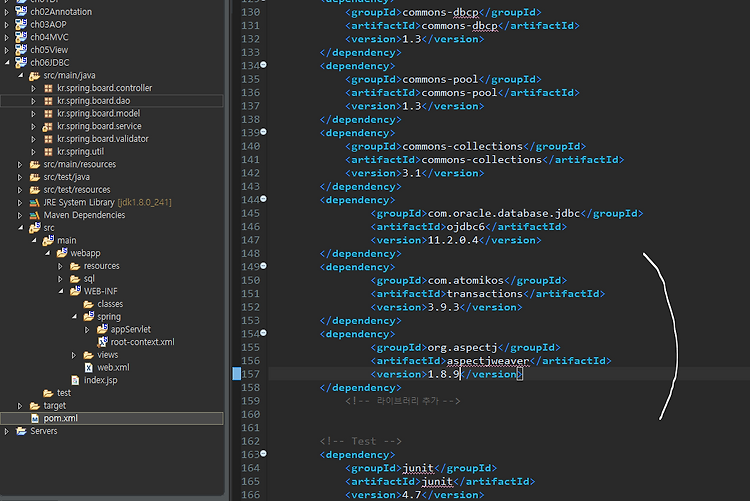Click the kr.spring.board.dao package icon

(48, 101)
